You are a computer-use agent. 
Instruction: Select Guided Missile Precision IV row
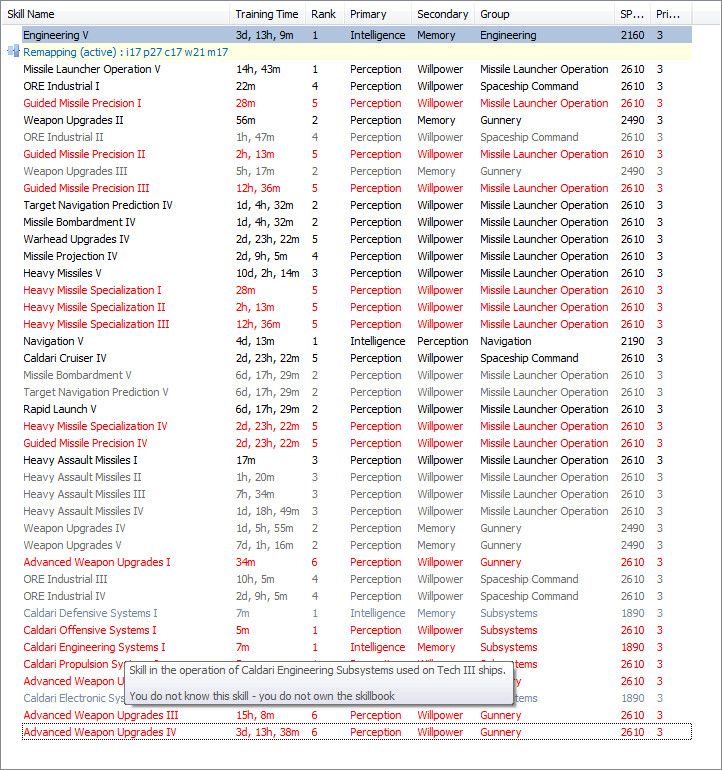point(357,443)
